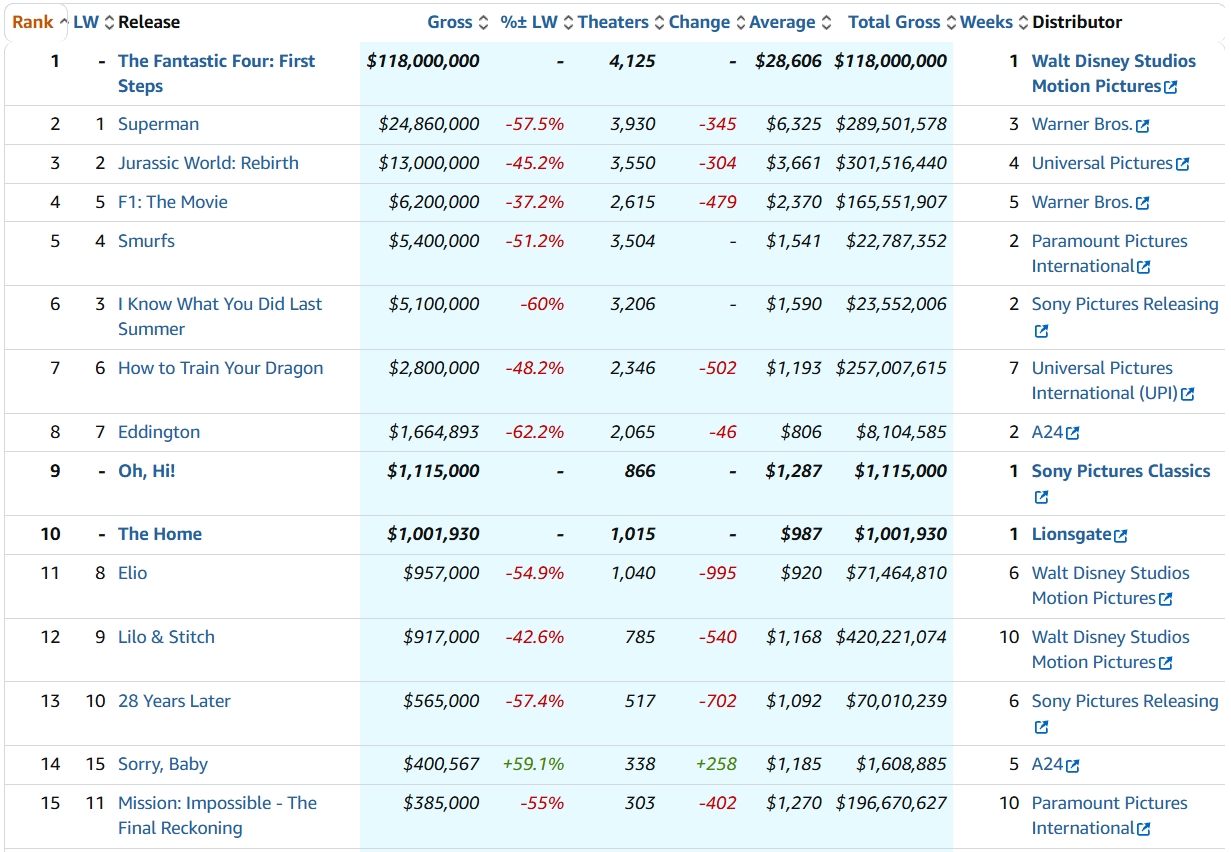This screenshot has height=852, width=1231.
Task: Sort by Theaters column header
Action: (x=621, y=22)
